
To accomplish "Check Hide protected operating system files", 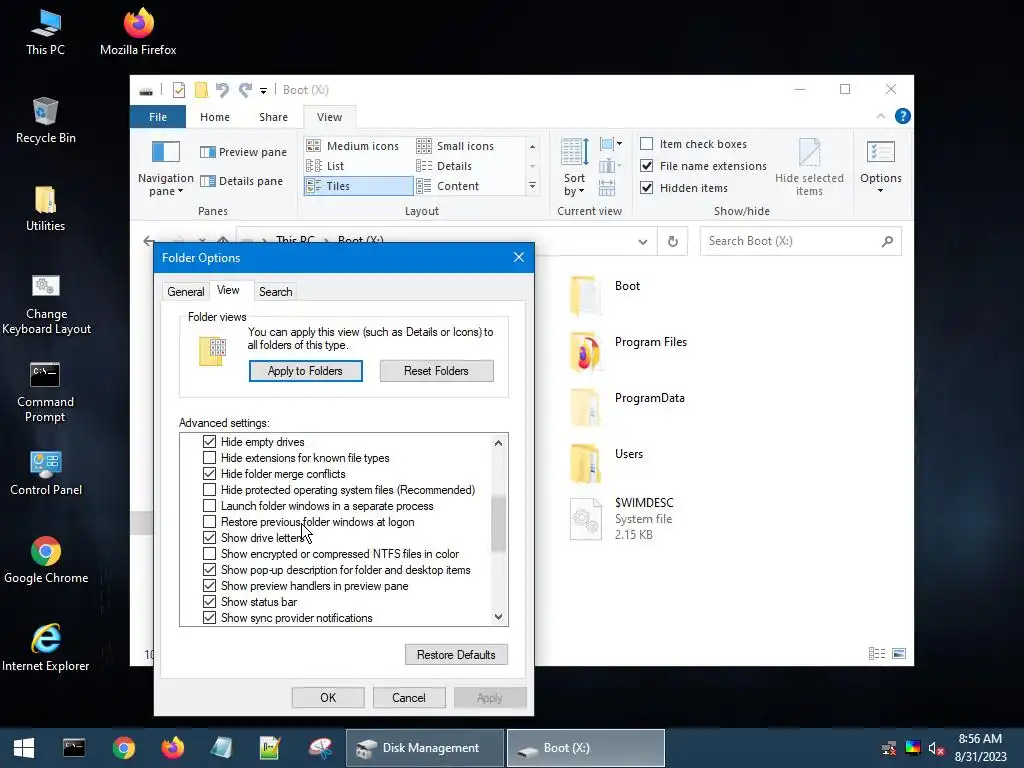I will coord(209,490).
